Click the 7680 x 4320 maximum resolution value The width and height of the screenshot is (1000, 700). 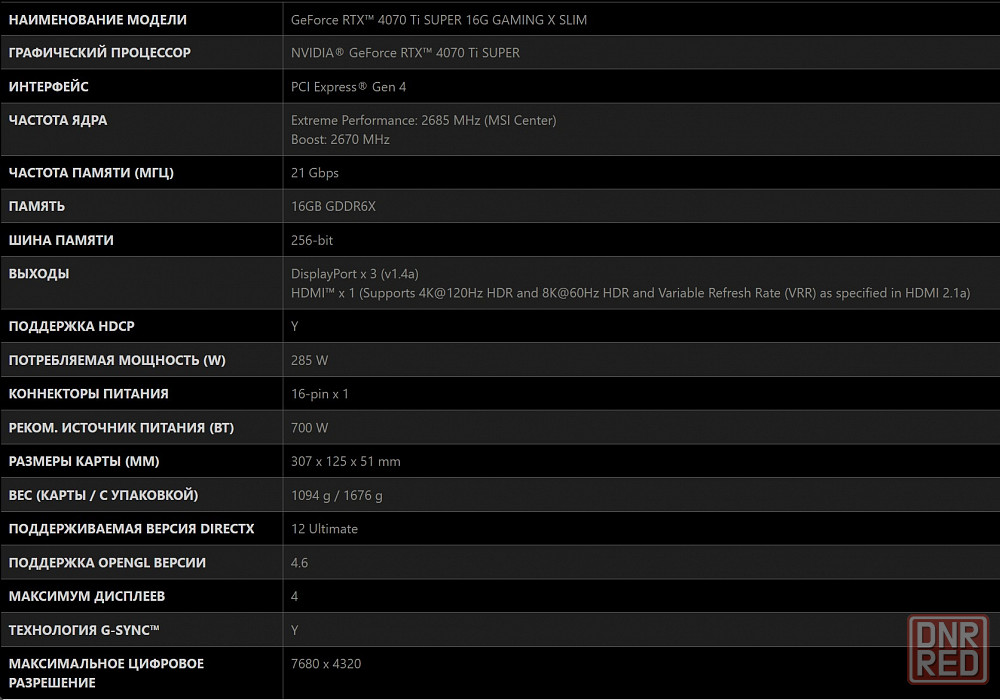[326, 664]
